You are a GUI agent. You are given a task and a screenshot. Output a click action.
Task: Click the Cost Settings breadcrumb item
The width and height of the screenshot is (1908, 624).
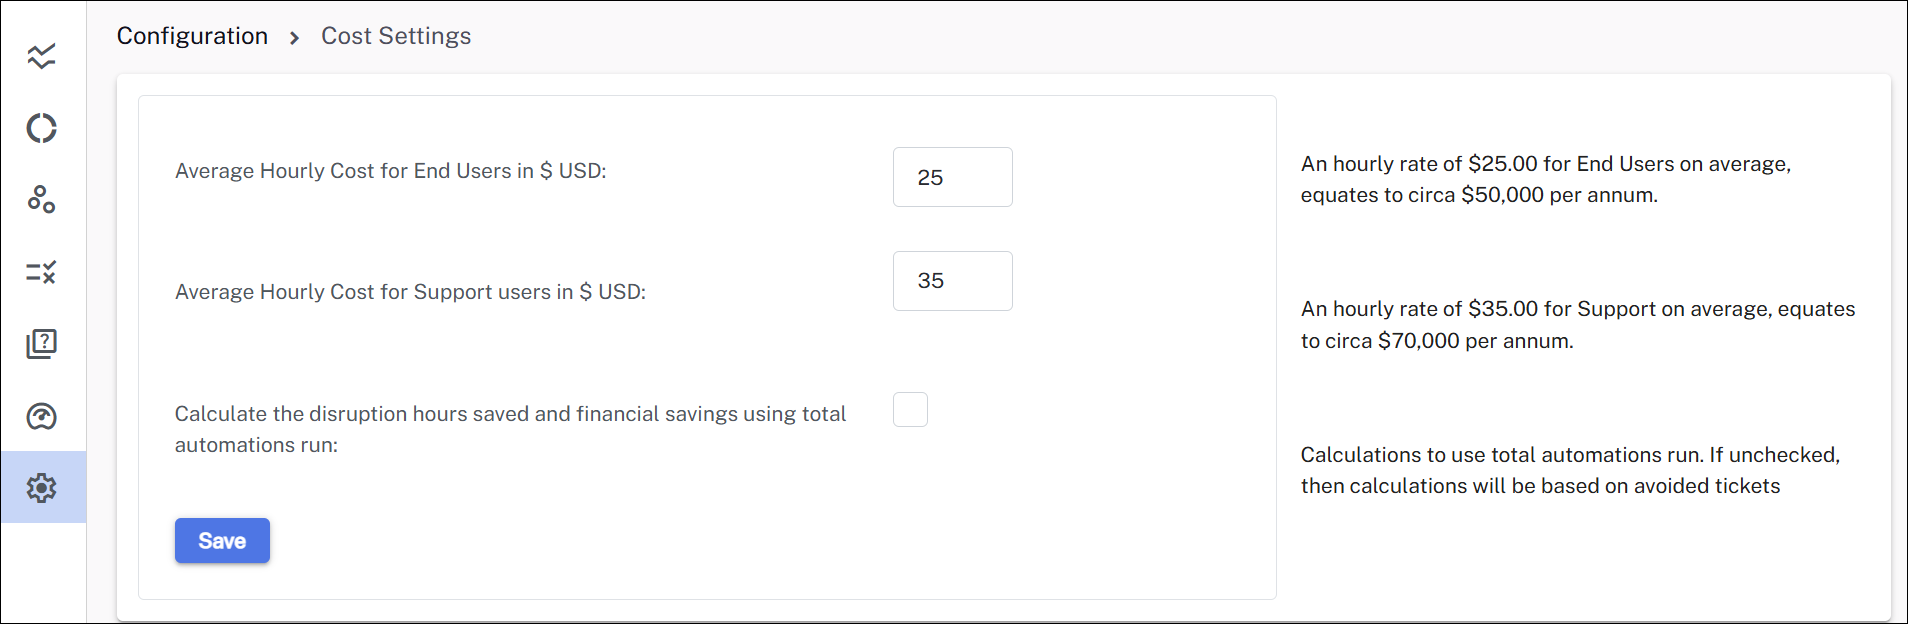396,36
